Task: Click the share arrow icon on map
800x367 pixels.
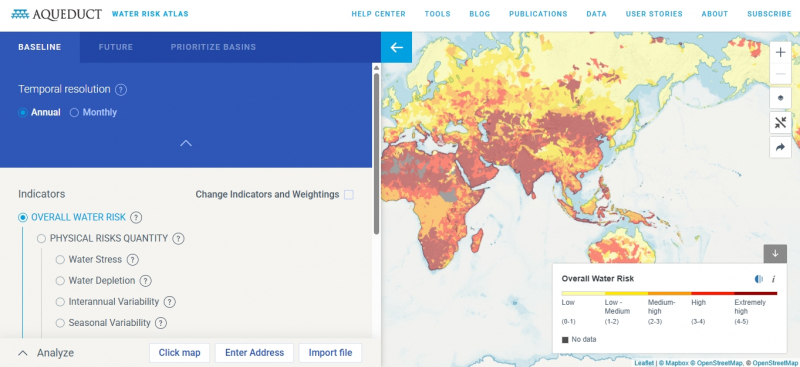Action: coord(780,147)
